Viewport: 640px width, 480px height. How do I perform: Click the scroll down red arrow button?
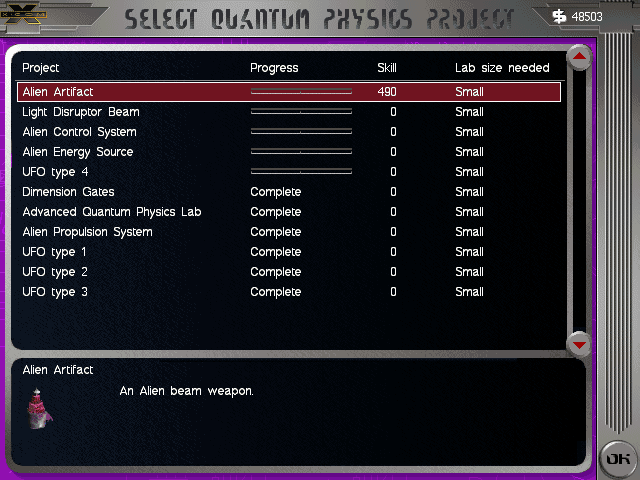579,345
